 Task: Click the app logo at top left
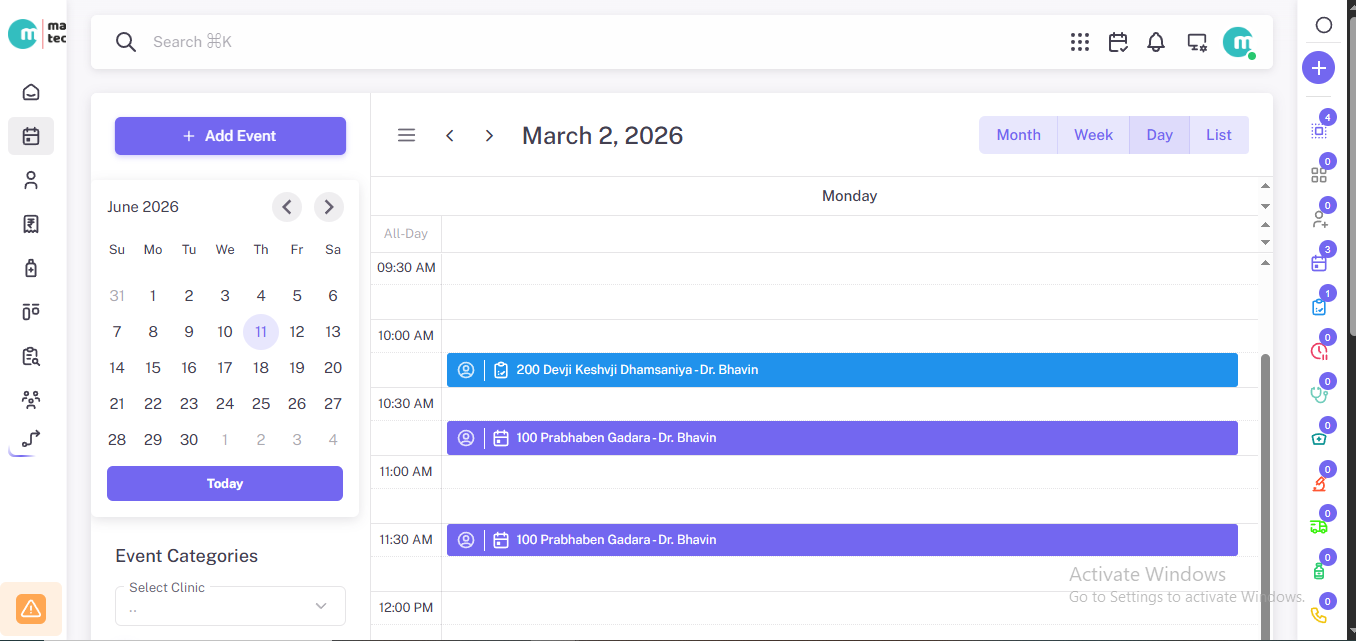pos(36,32)
